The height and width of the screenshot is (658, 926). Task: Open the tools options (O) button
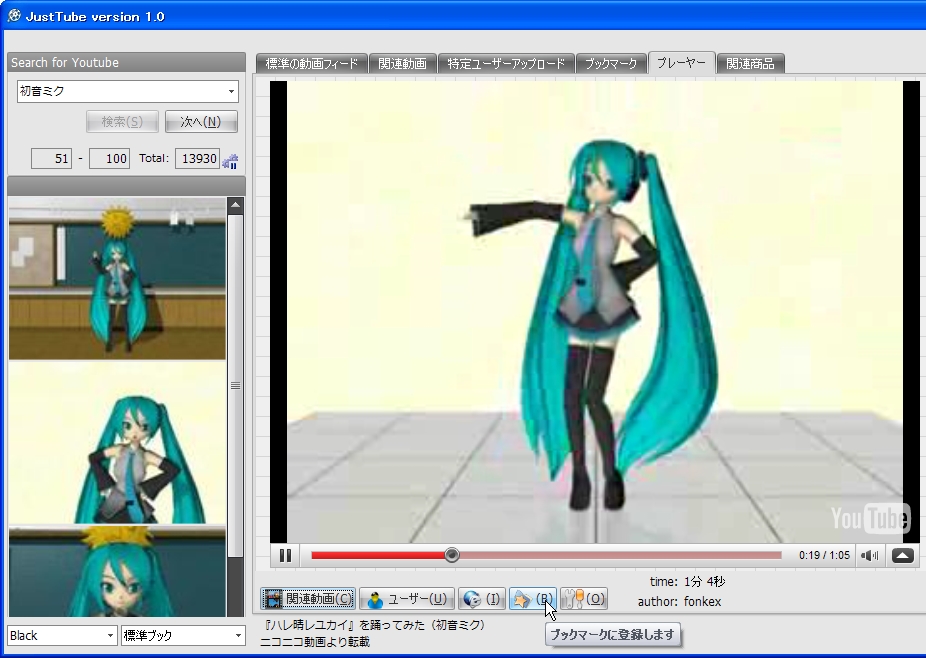(x=583, y=599)
